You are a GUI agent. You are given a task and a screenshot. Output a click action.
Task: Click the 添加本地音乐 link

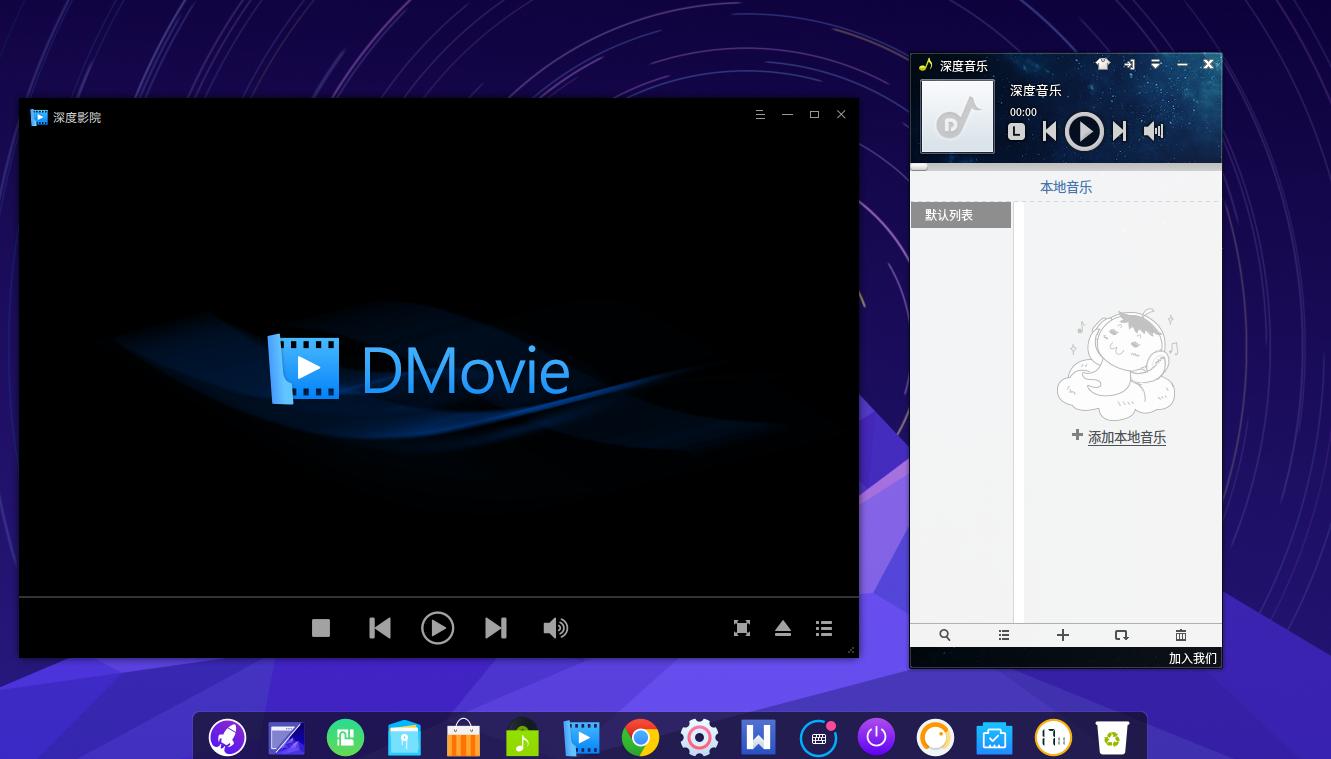[x=1126, y=437]
